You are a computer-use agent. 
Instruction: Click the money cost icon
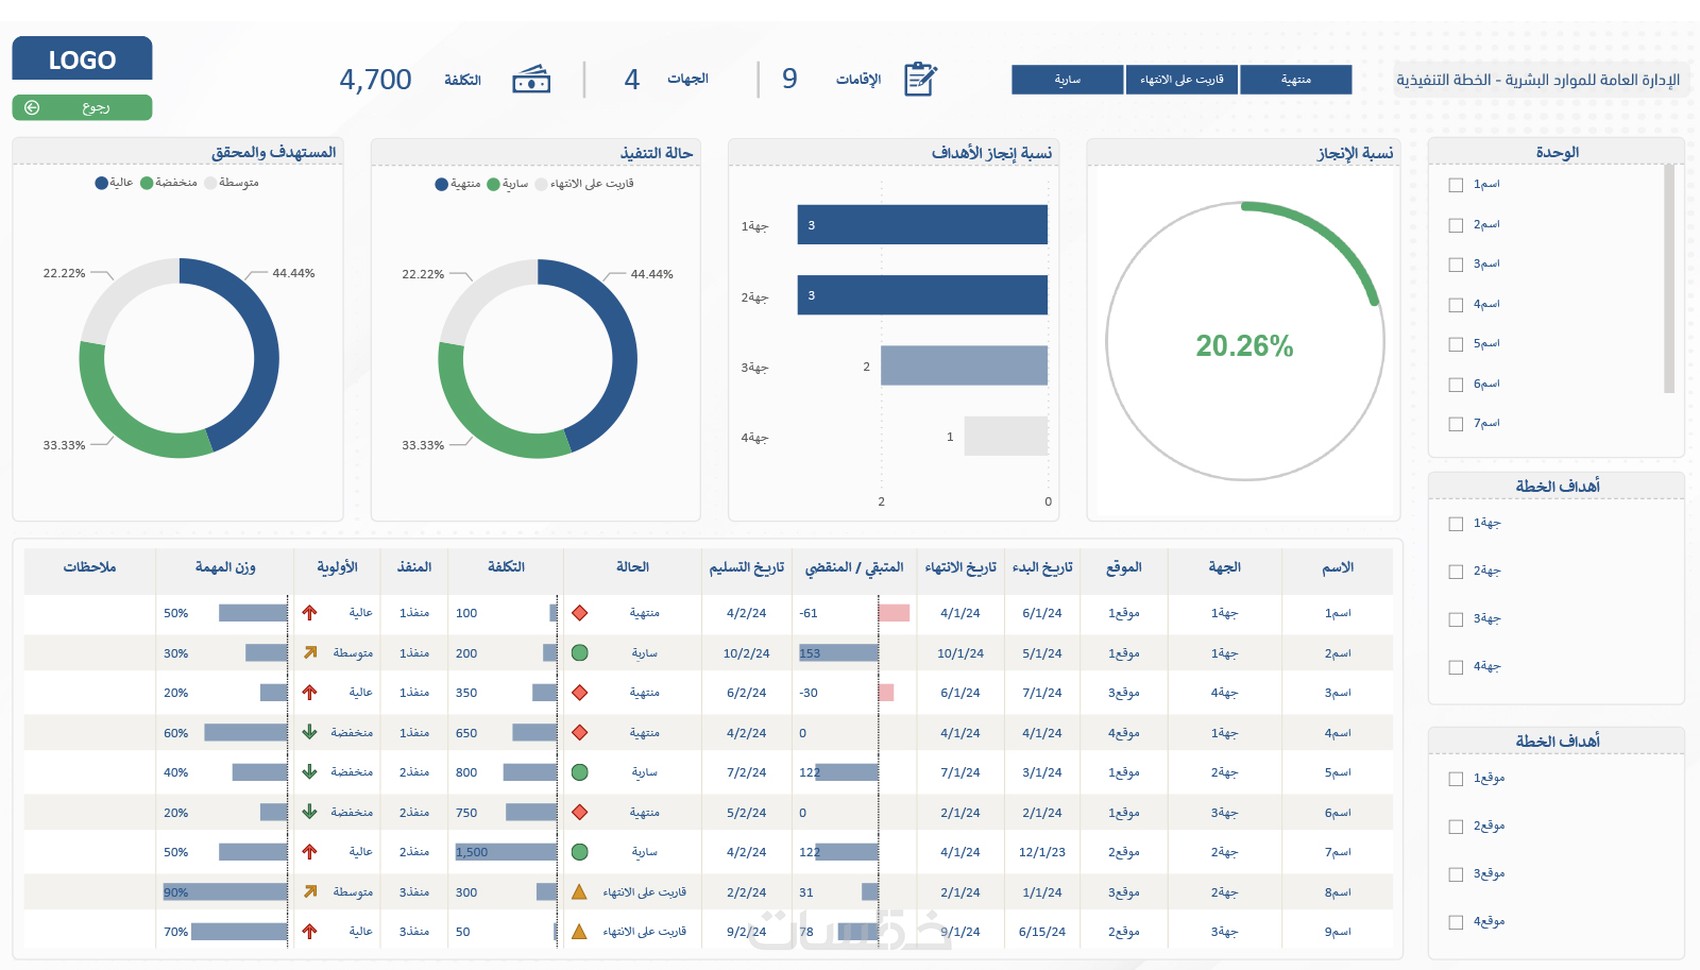pos(531,80)
